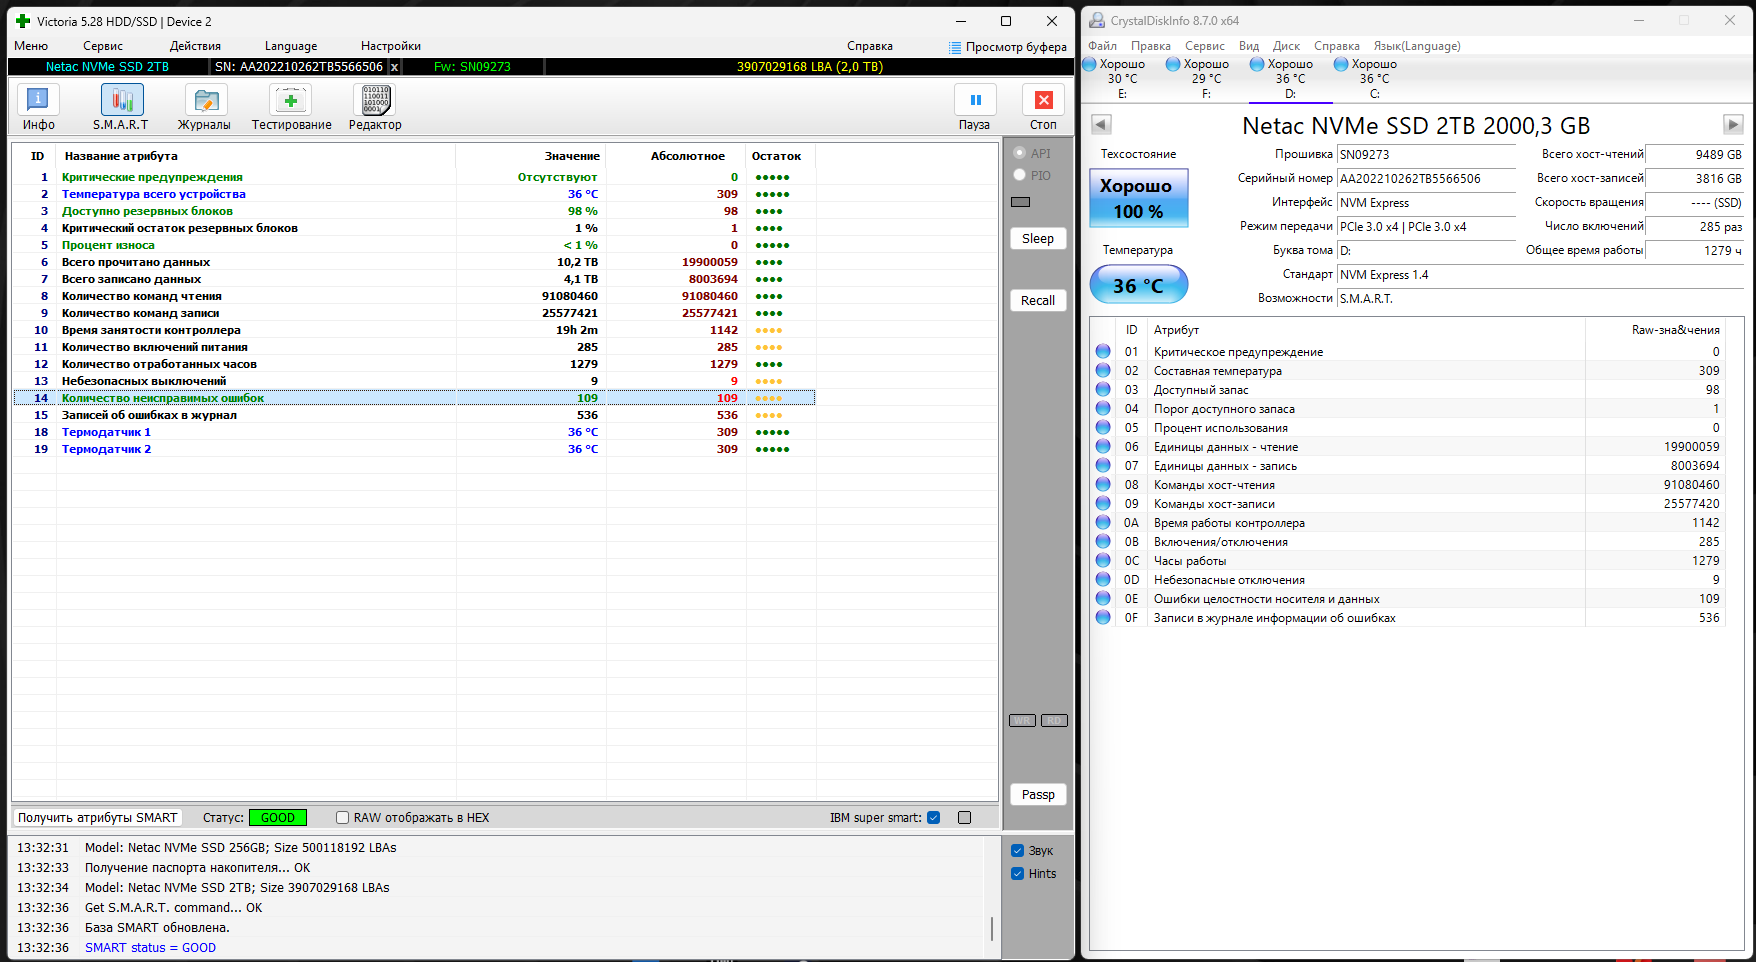This screenshot has height=962, width=1756.
Task: Select the D: drive tab
Action: (x=1291, y=78)
